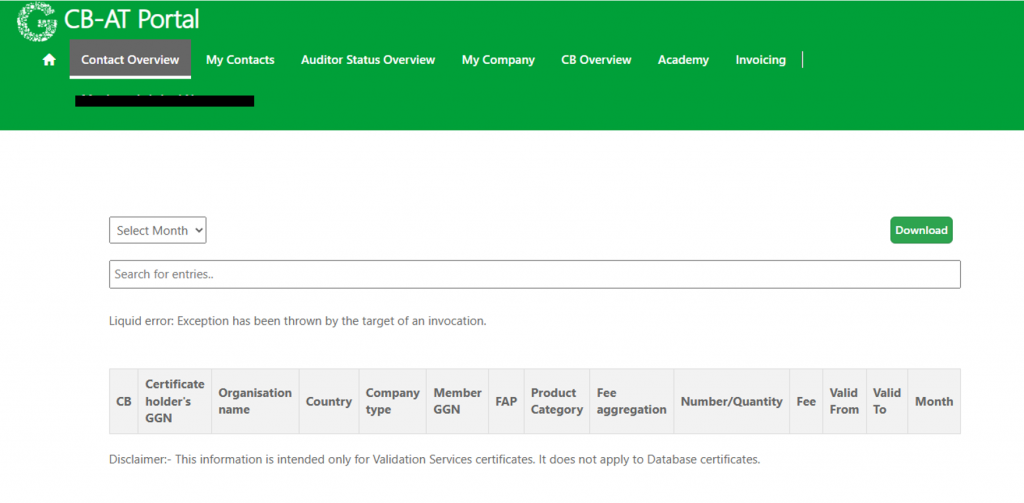1024x503 pixels.
Task: Click the Organisation name column header
Action: click(x=255, y=401)
